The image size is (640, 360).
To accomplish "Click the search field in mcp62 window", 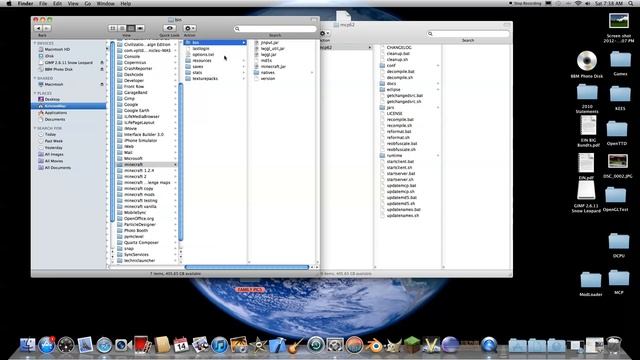I will [x=468, y=34].
